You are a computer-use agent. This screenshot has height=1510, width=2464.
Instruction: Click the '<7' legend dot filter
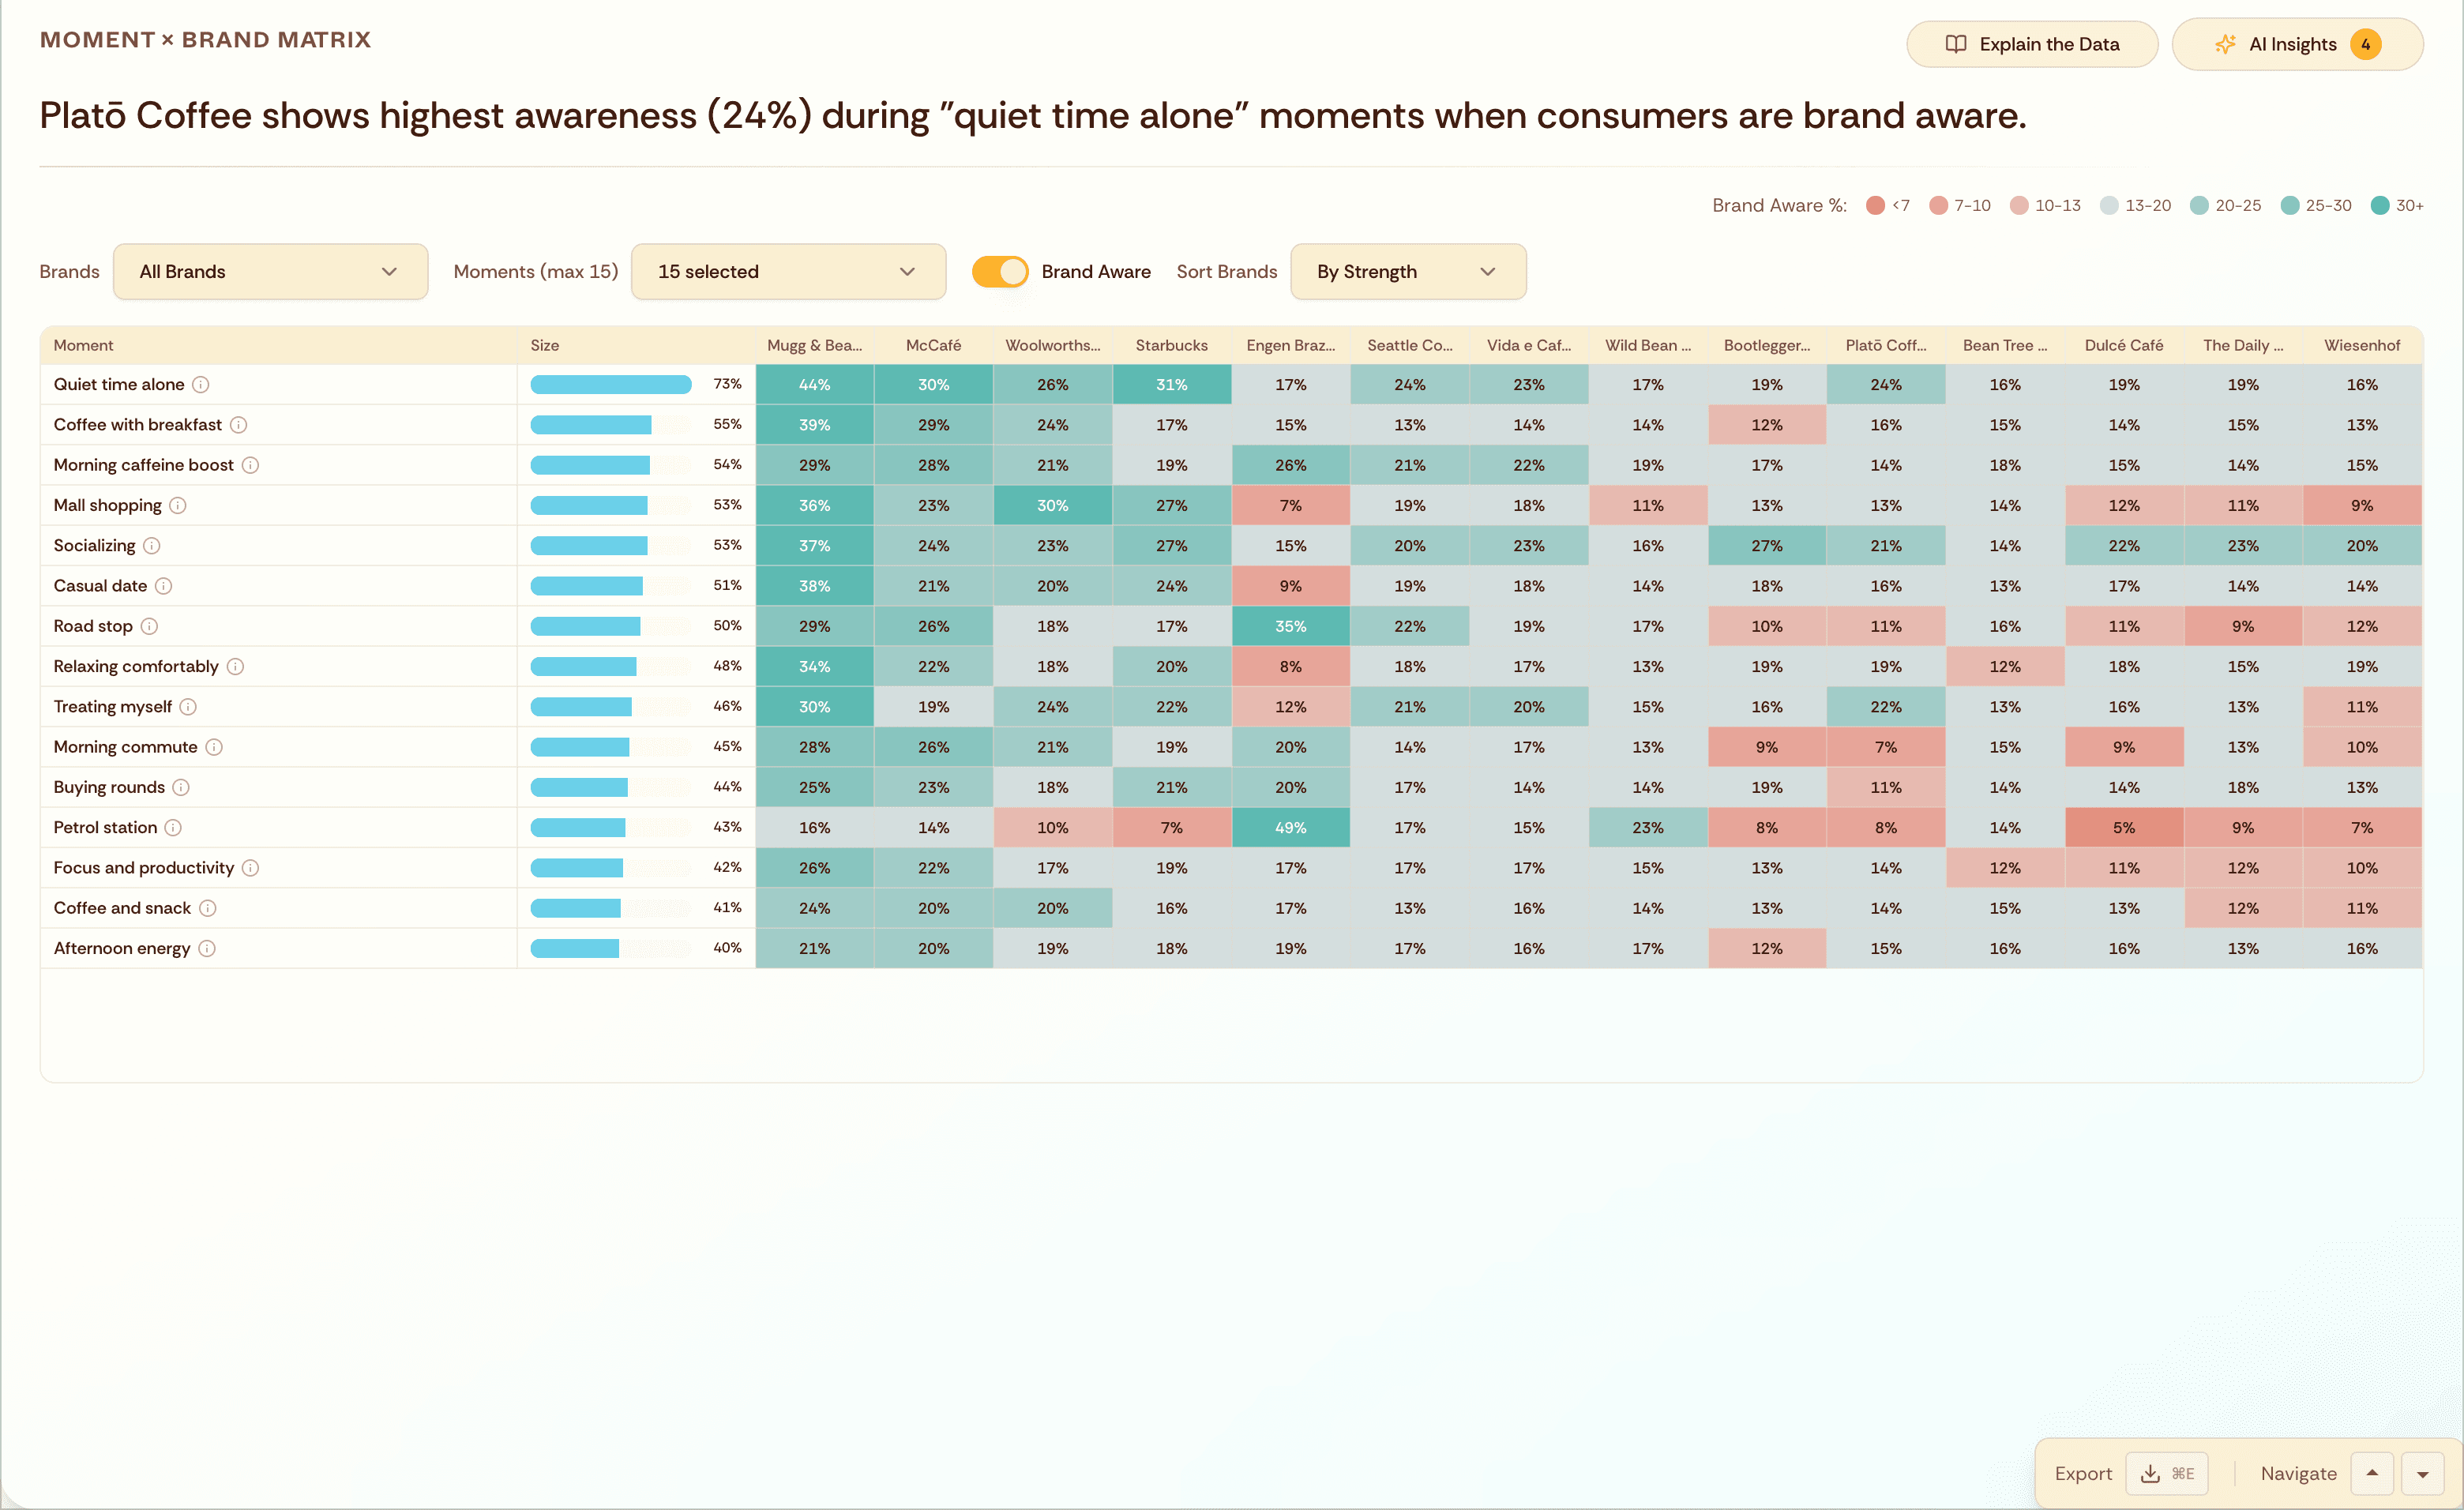coord(1875,205)
